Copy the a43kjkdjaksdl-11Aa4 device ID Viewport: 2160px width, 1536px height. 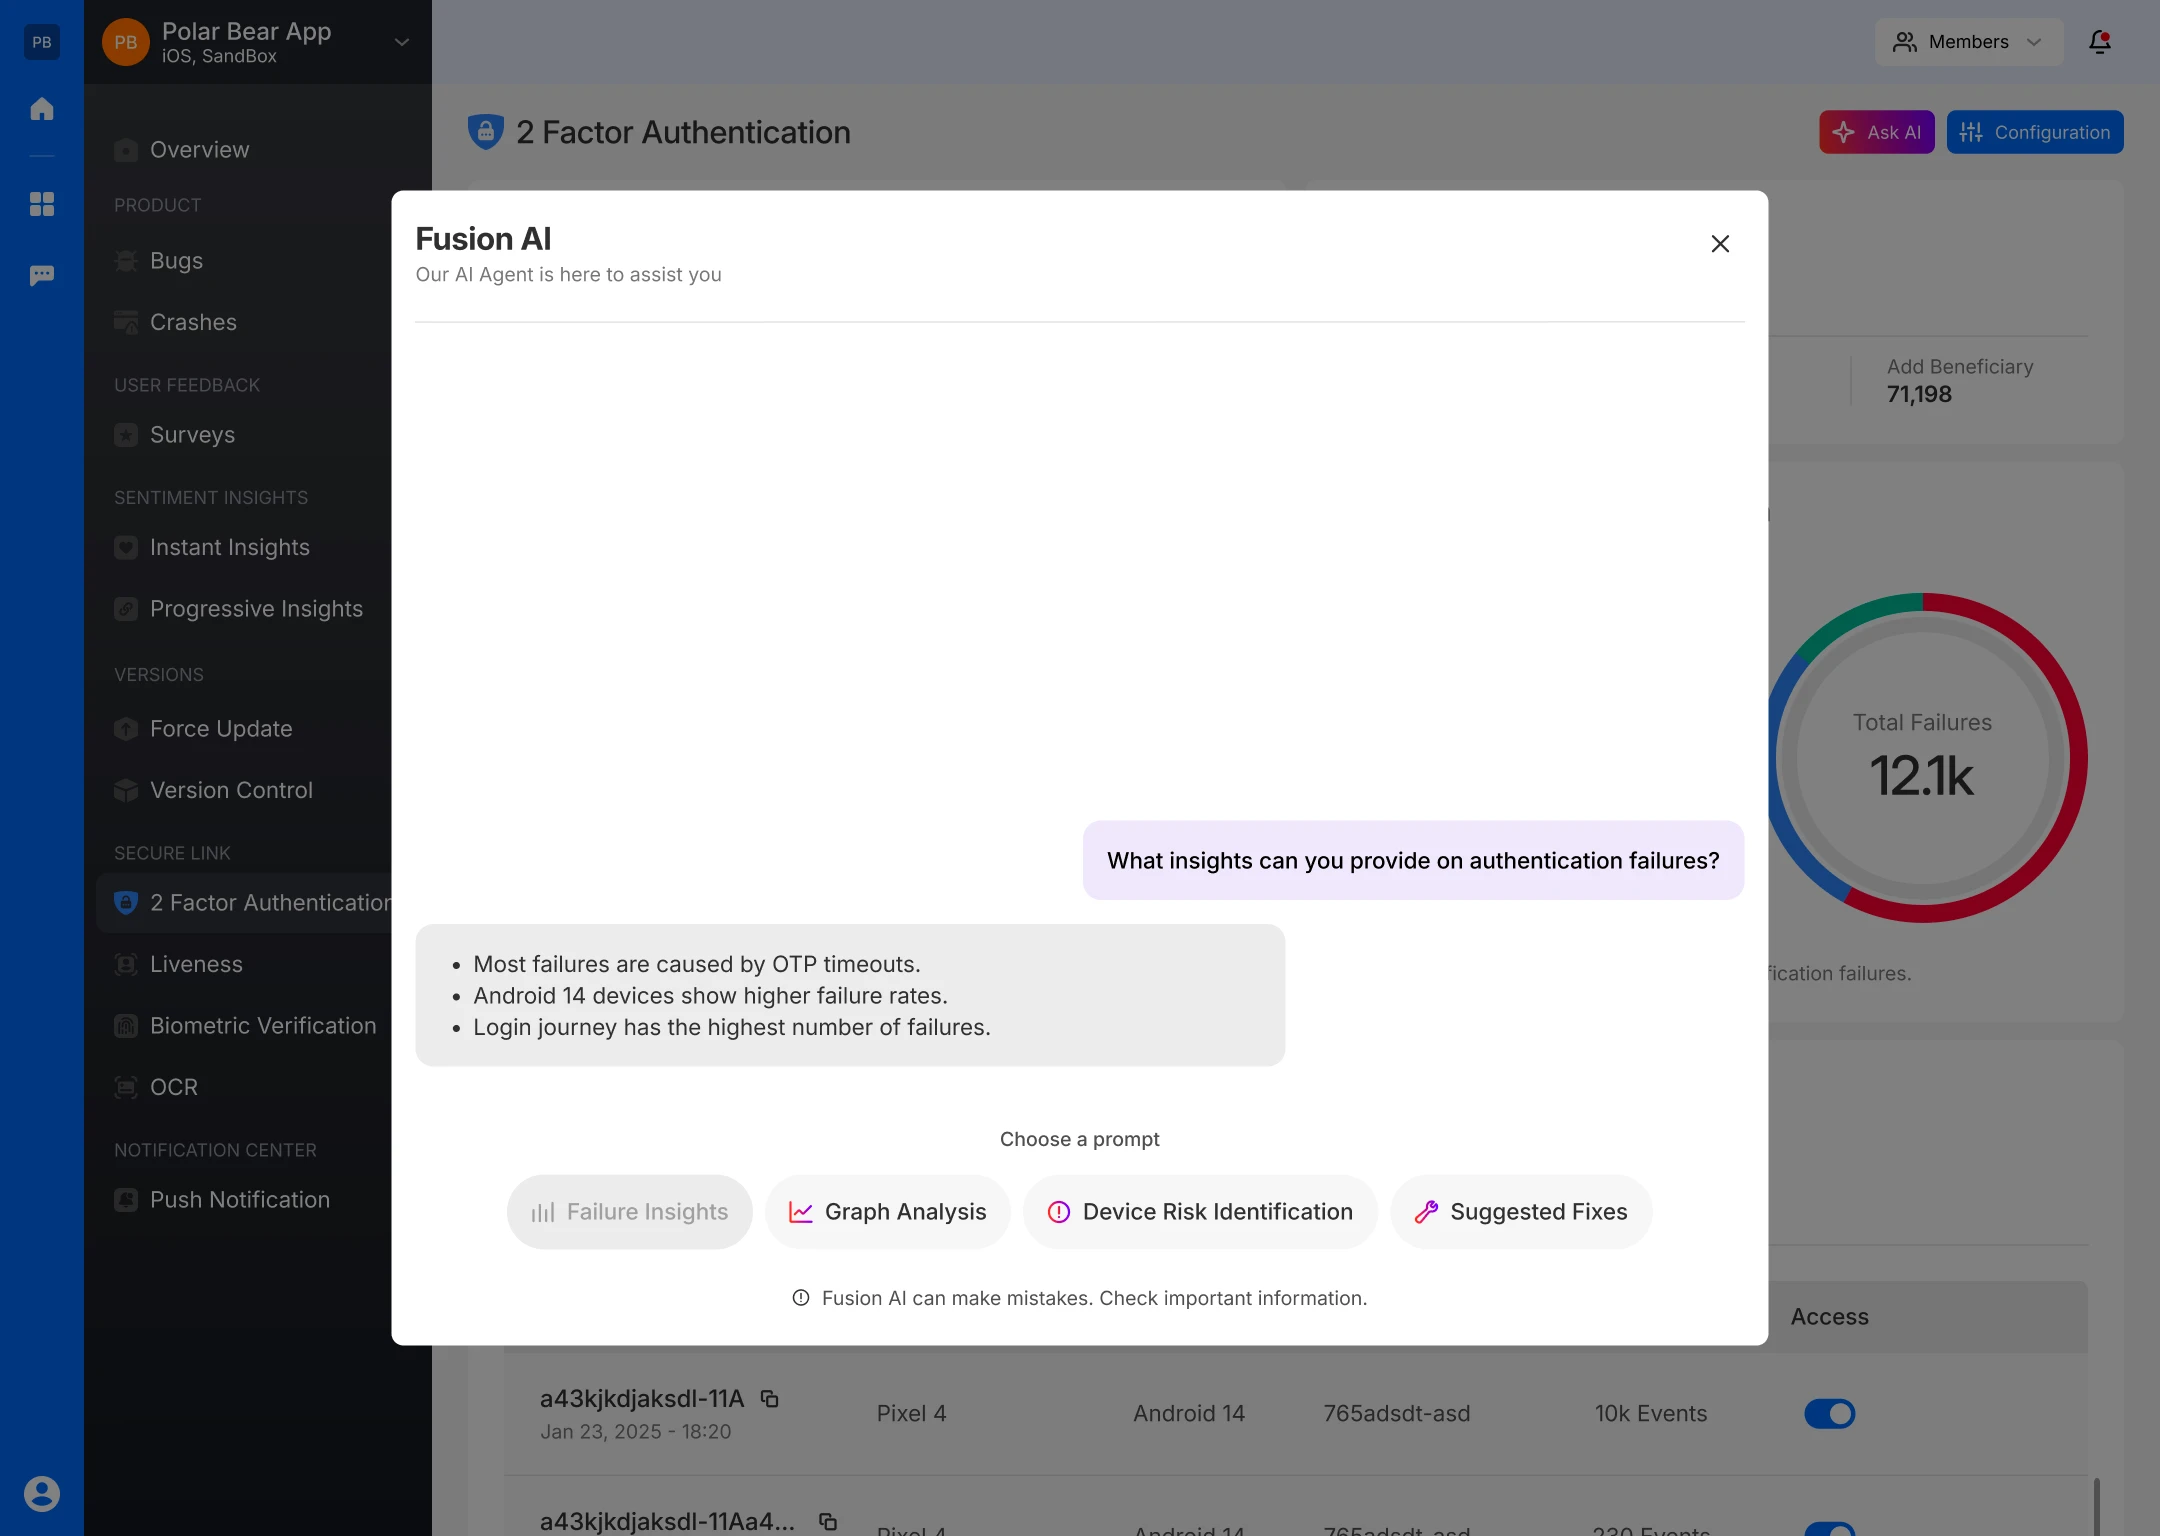click(x=828, y=1521)
